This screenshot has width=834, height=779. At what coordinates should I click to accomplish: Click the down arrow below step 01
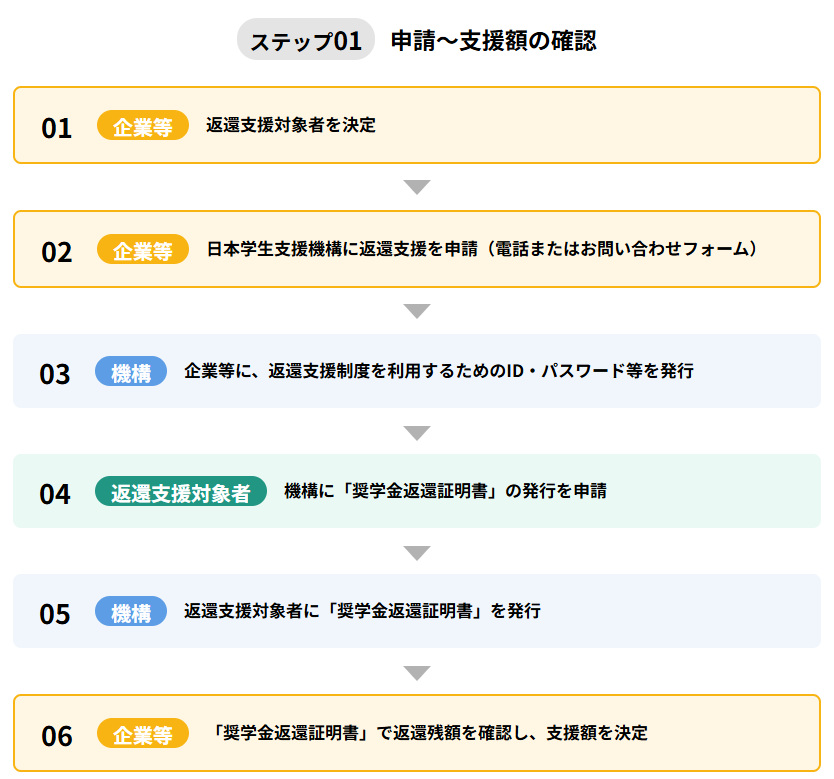[x=417, y=187]
